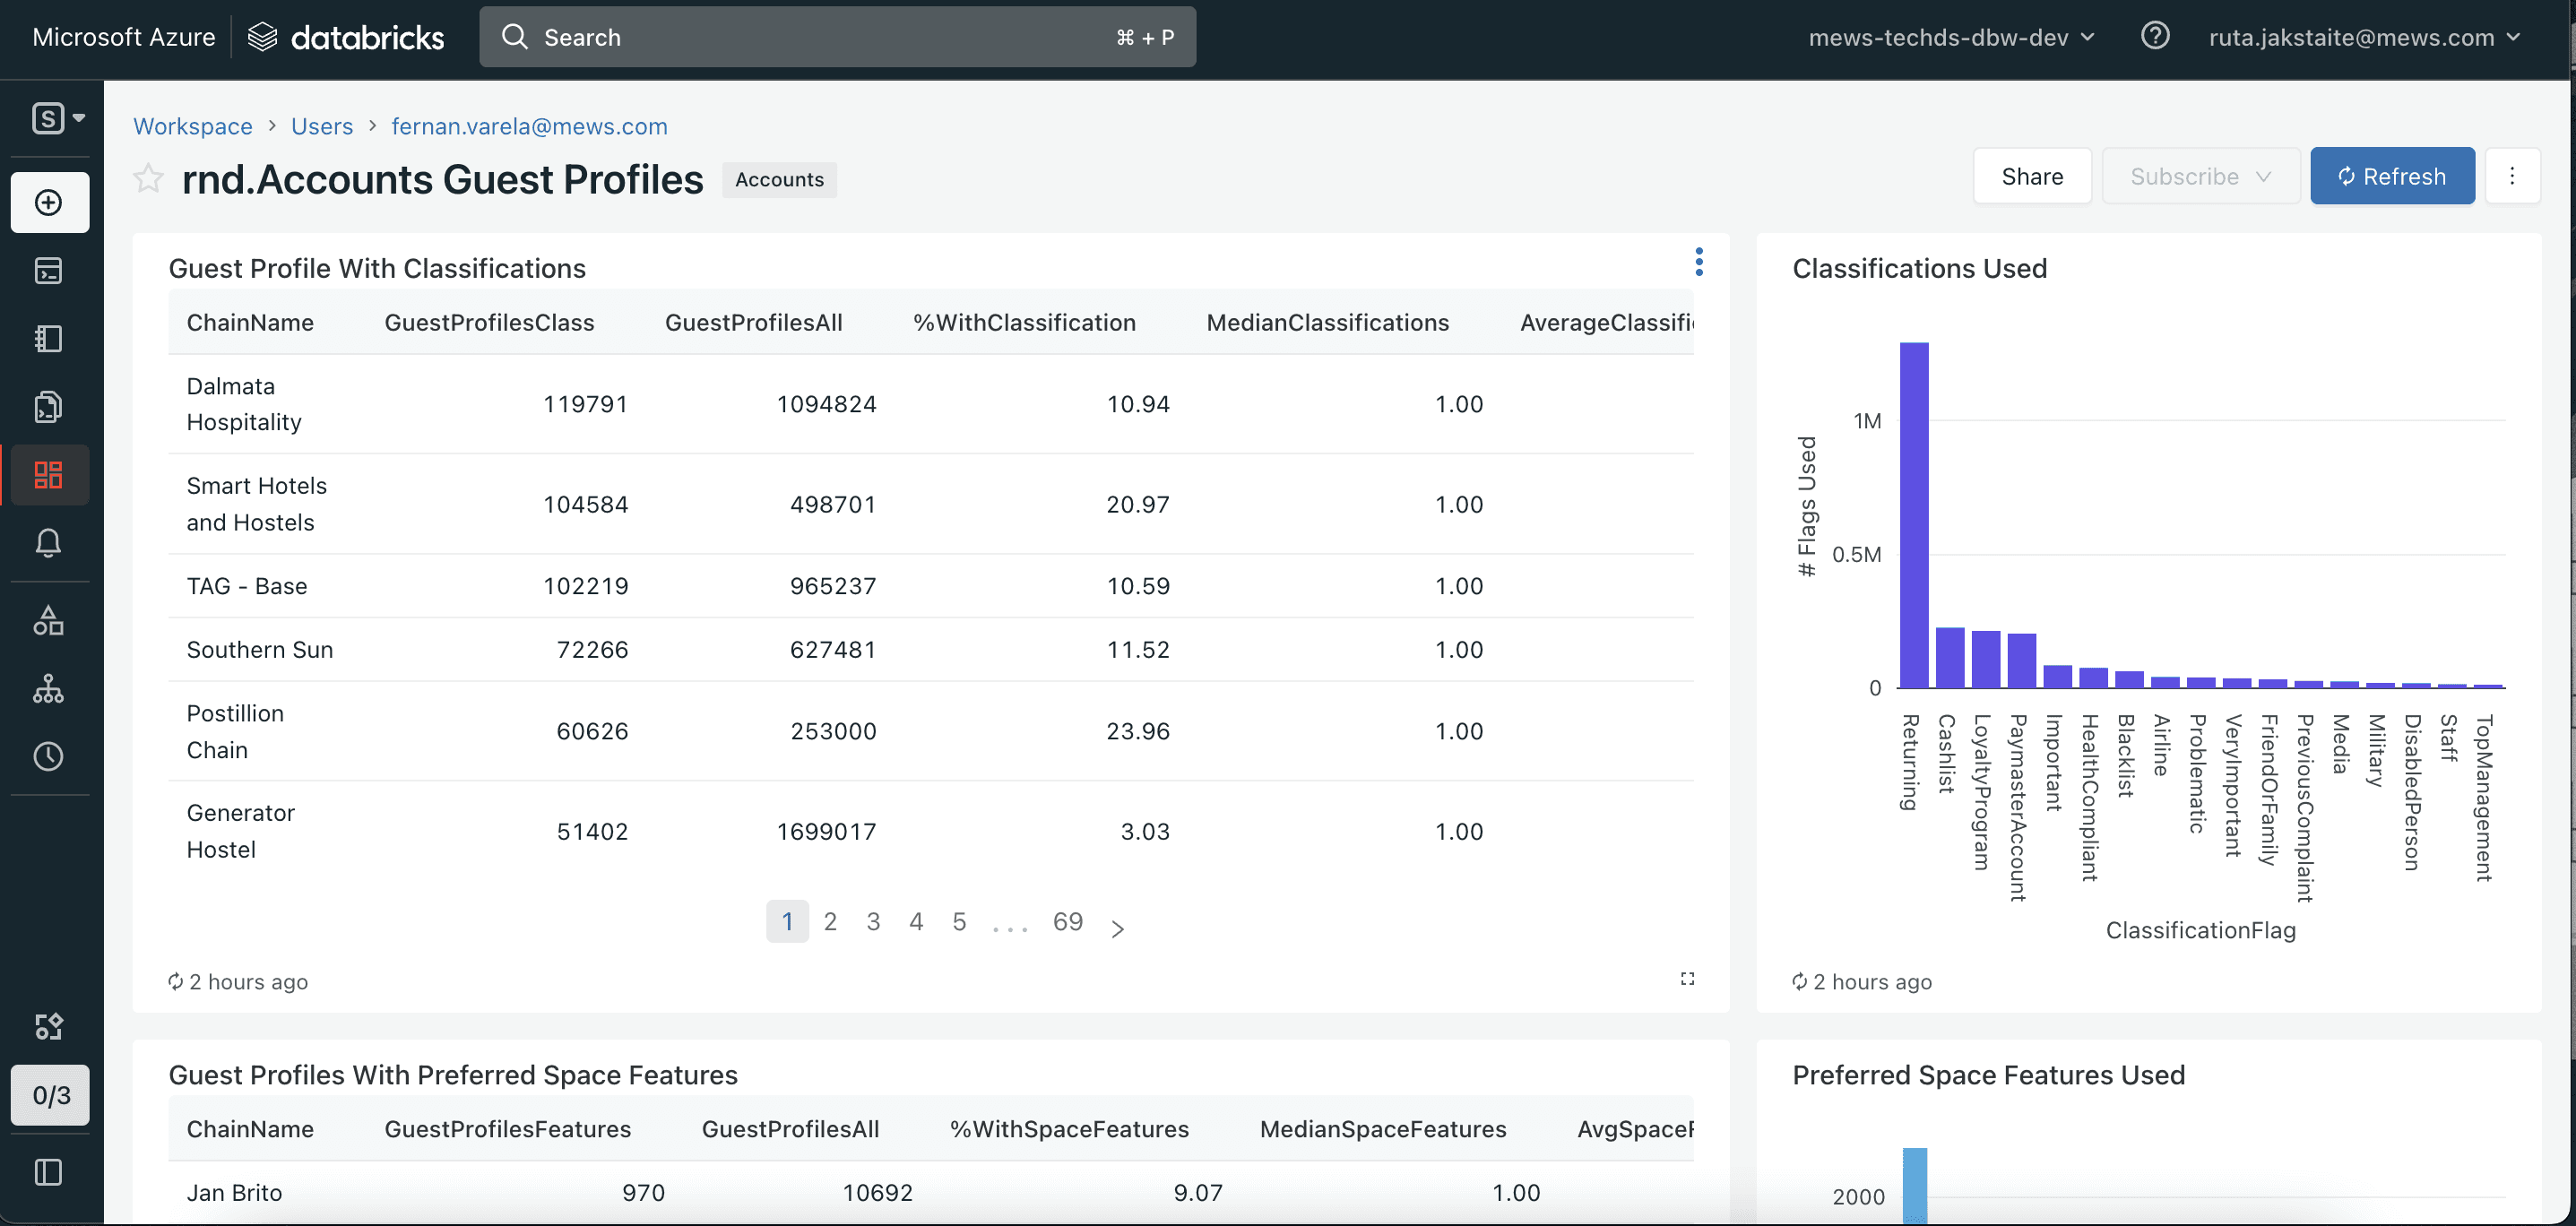Click the 1699017 GuestProfilesAll cell
The width and height of the screenshot is (2576, 1226).
[827, 832]
